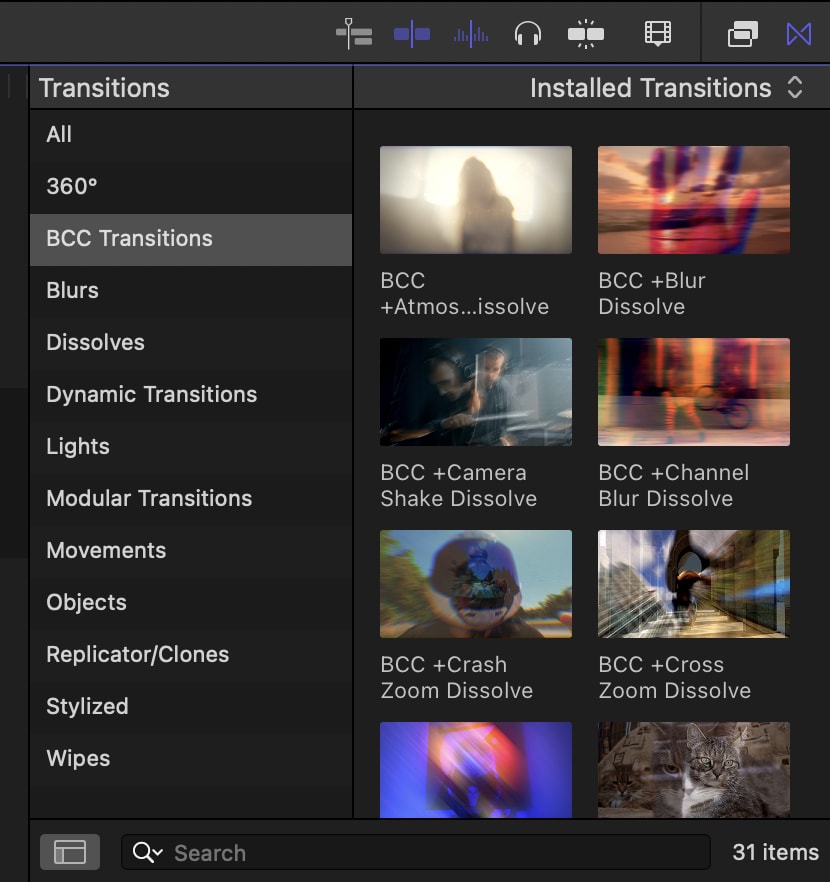
Task: Click the BCC +Crash Zoom Dissolve label
Action: pyautogui.click(x=457, y=678)
